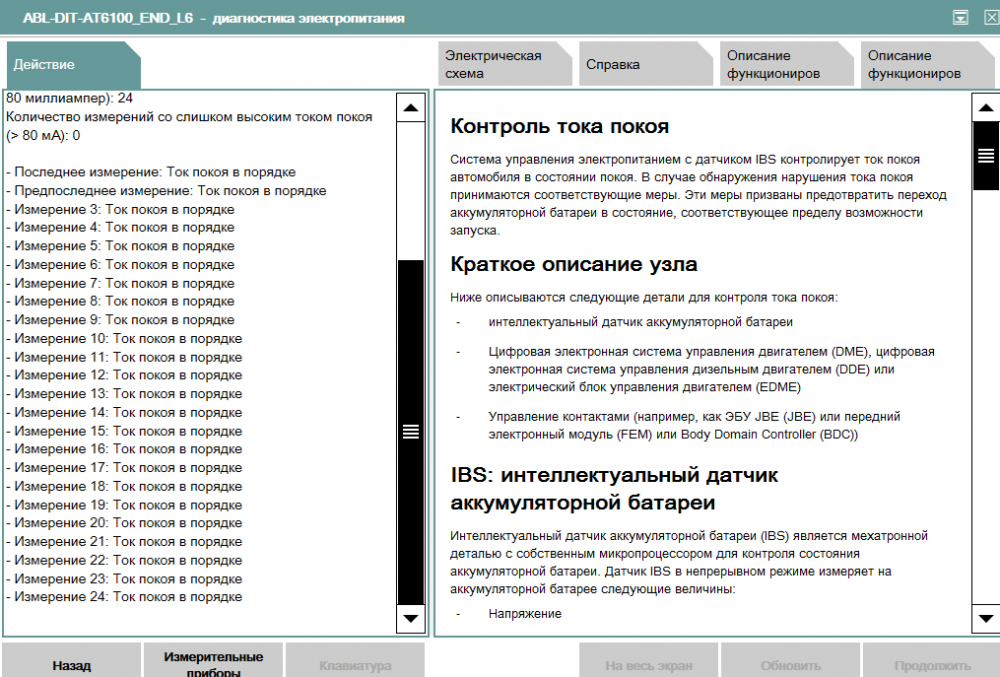1000x677 pixels.
Task: Click the help panel scroll-up arrow
Action: (985, 108)
